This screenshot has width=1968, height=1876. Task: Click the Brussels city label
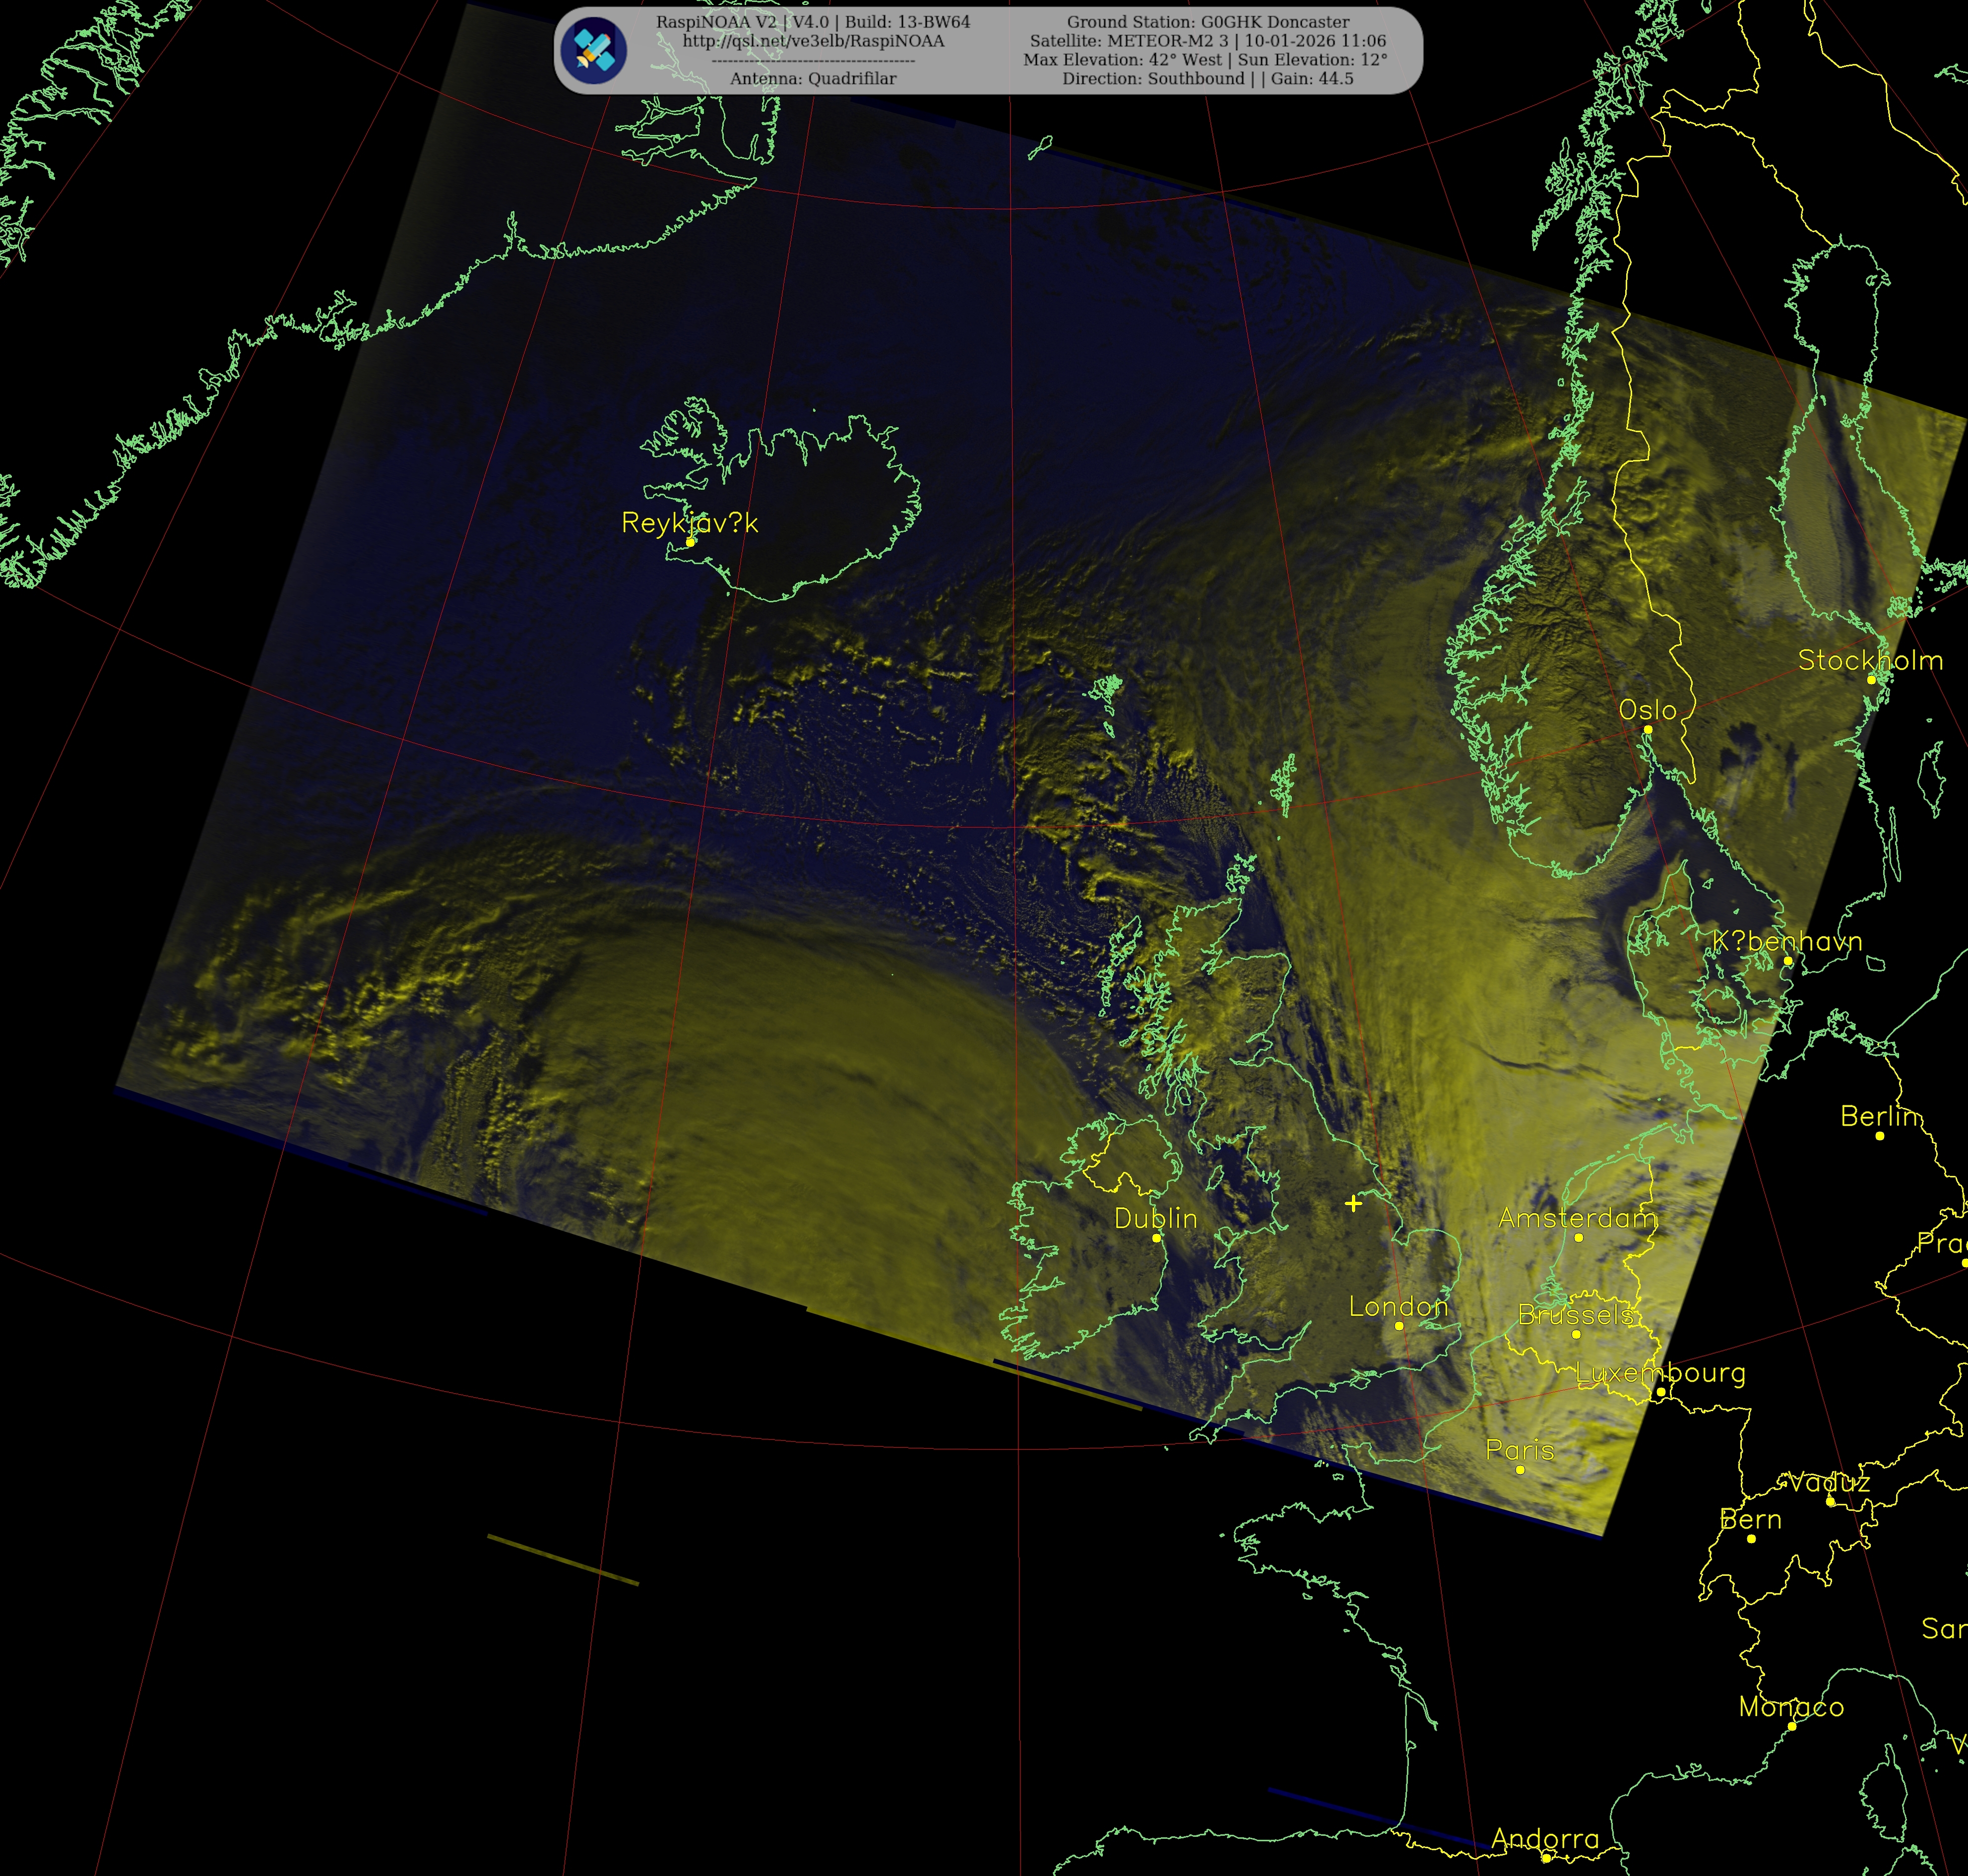point(1575,1314)
